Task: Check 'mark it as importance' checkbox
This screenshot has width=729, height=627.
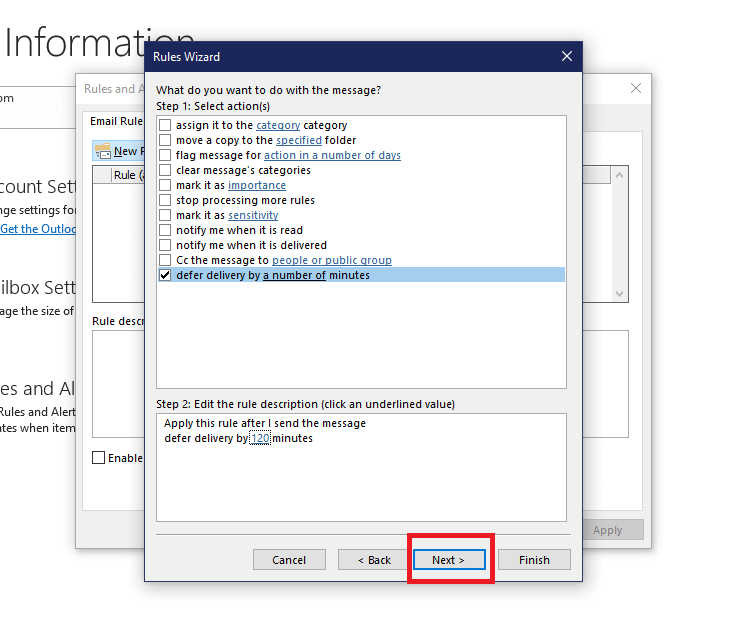Action: [165, 185]
